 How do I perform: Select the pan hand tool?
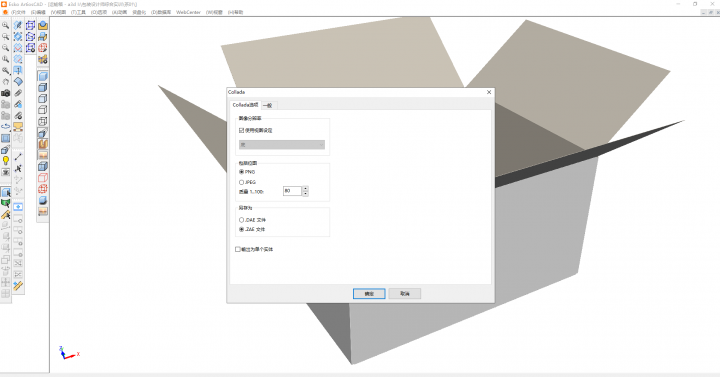tap(6, 82)
